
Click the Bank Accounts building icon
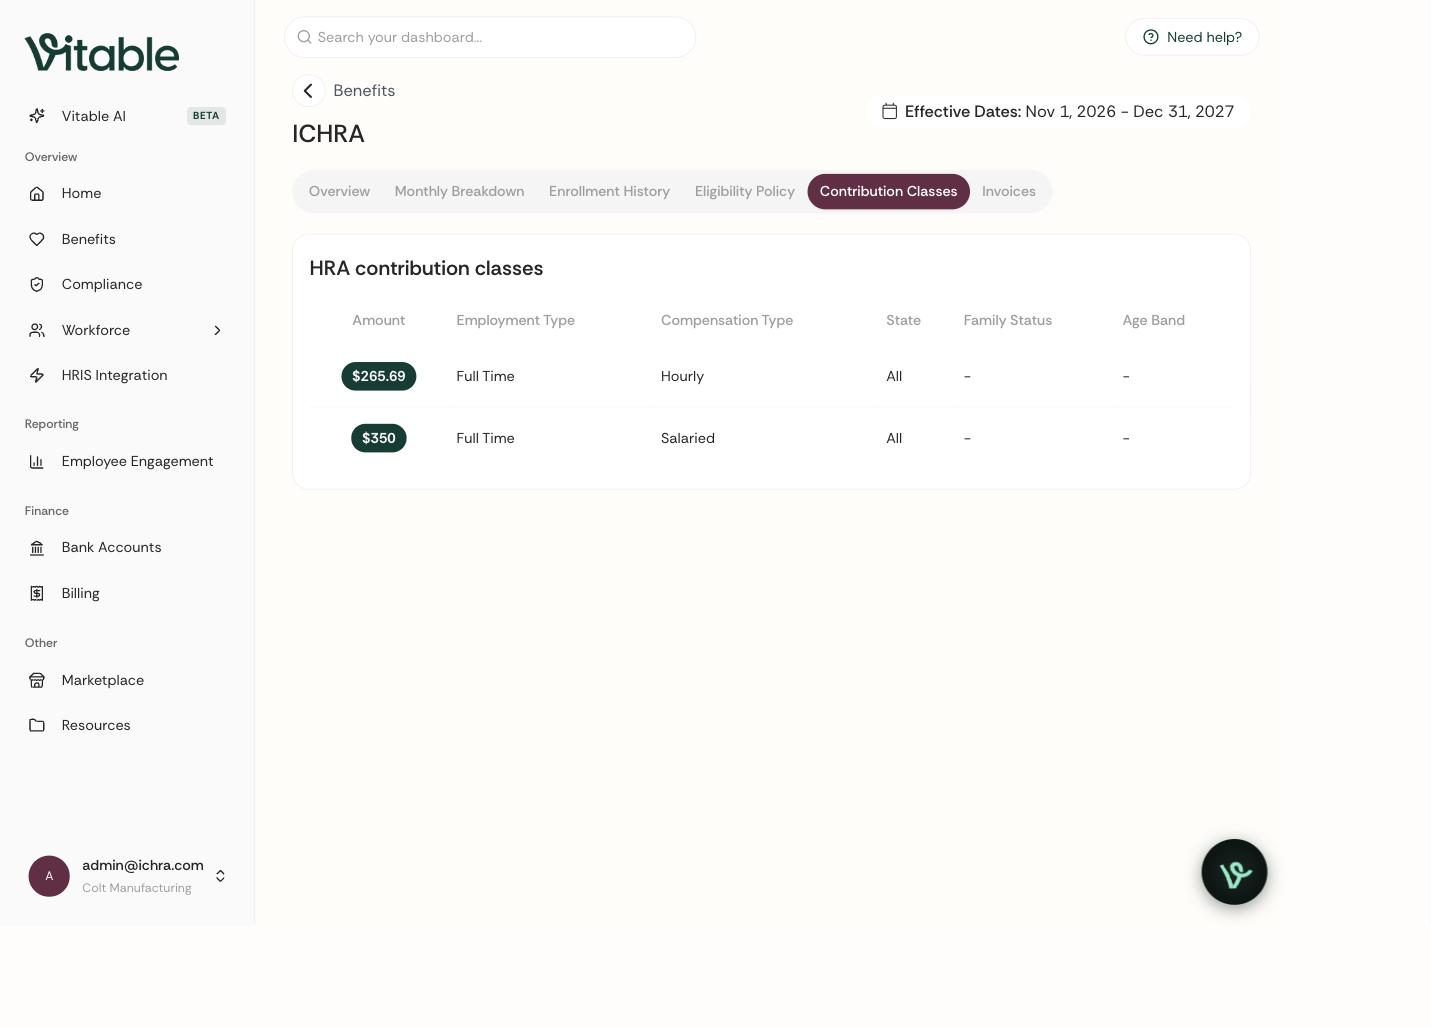(x=37, y=547)
